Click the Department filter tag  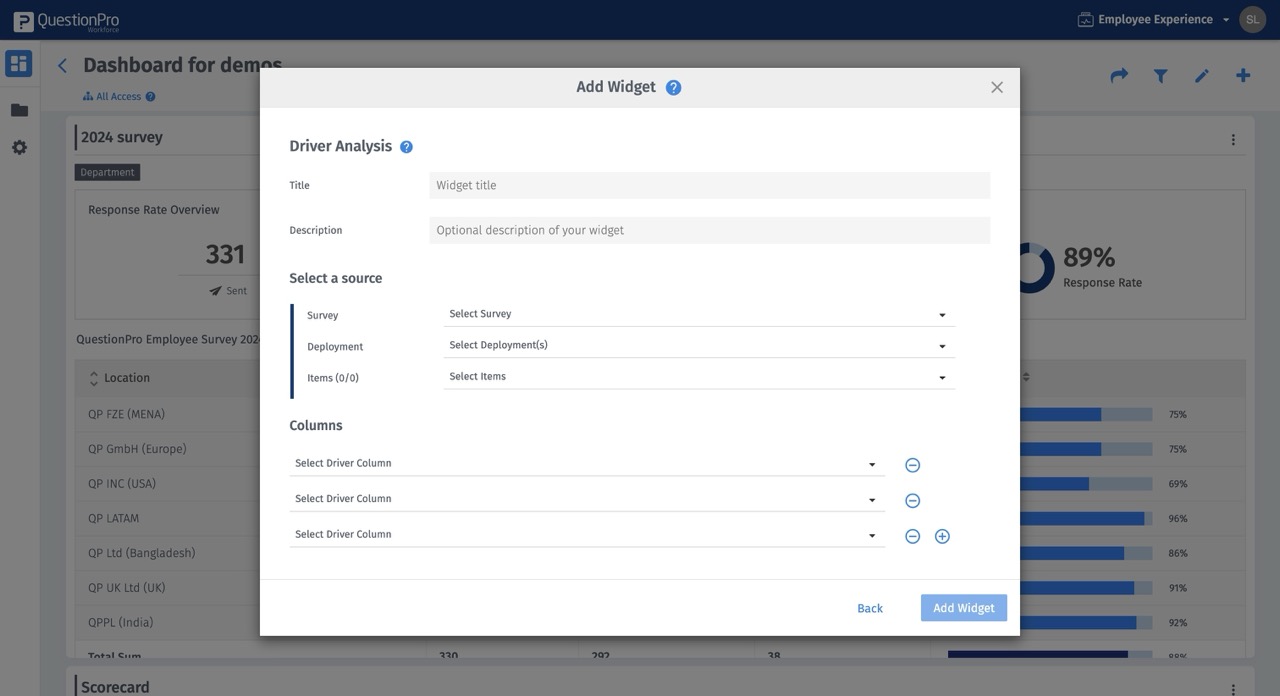point(107,172)
